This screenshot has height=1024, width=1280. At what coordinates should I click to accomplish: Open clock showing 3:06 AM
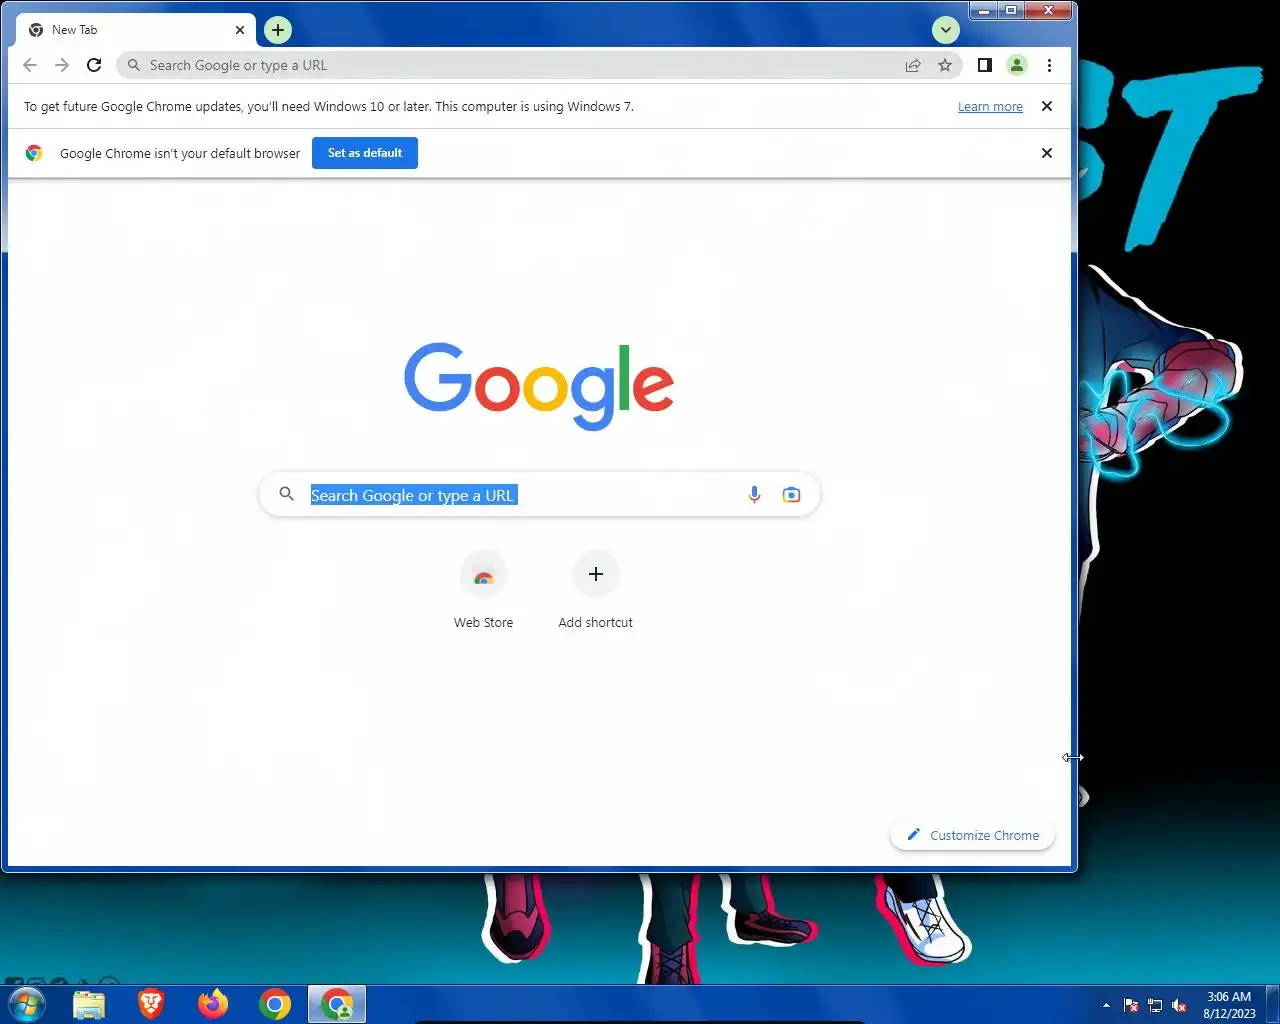1229,1005
